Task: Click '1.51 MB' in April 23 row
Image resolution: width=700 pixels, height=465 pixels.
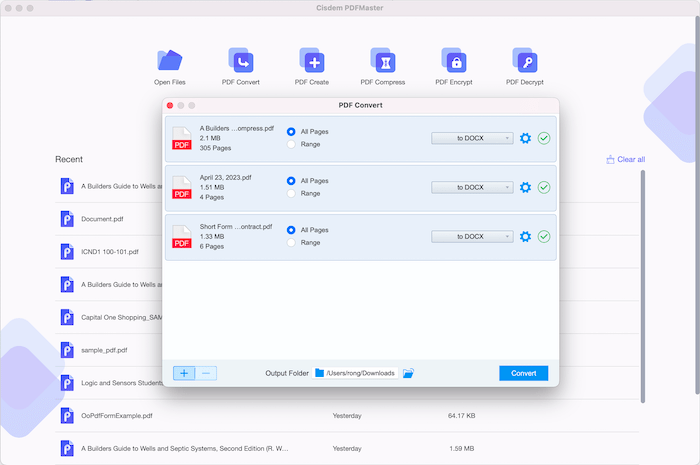Action: 212,187
